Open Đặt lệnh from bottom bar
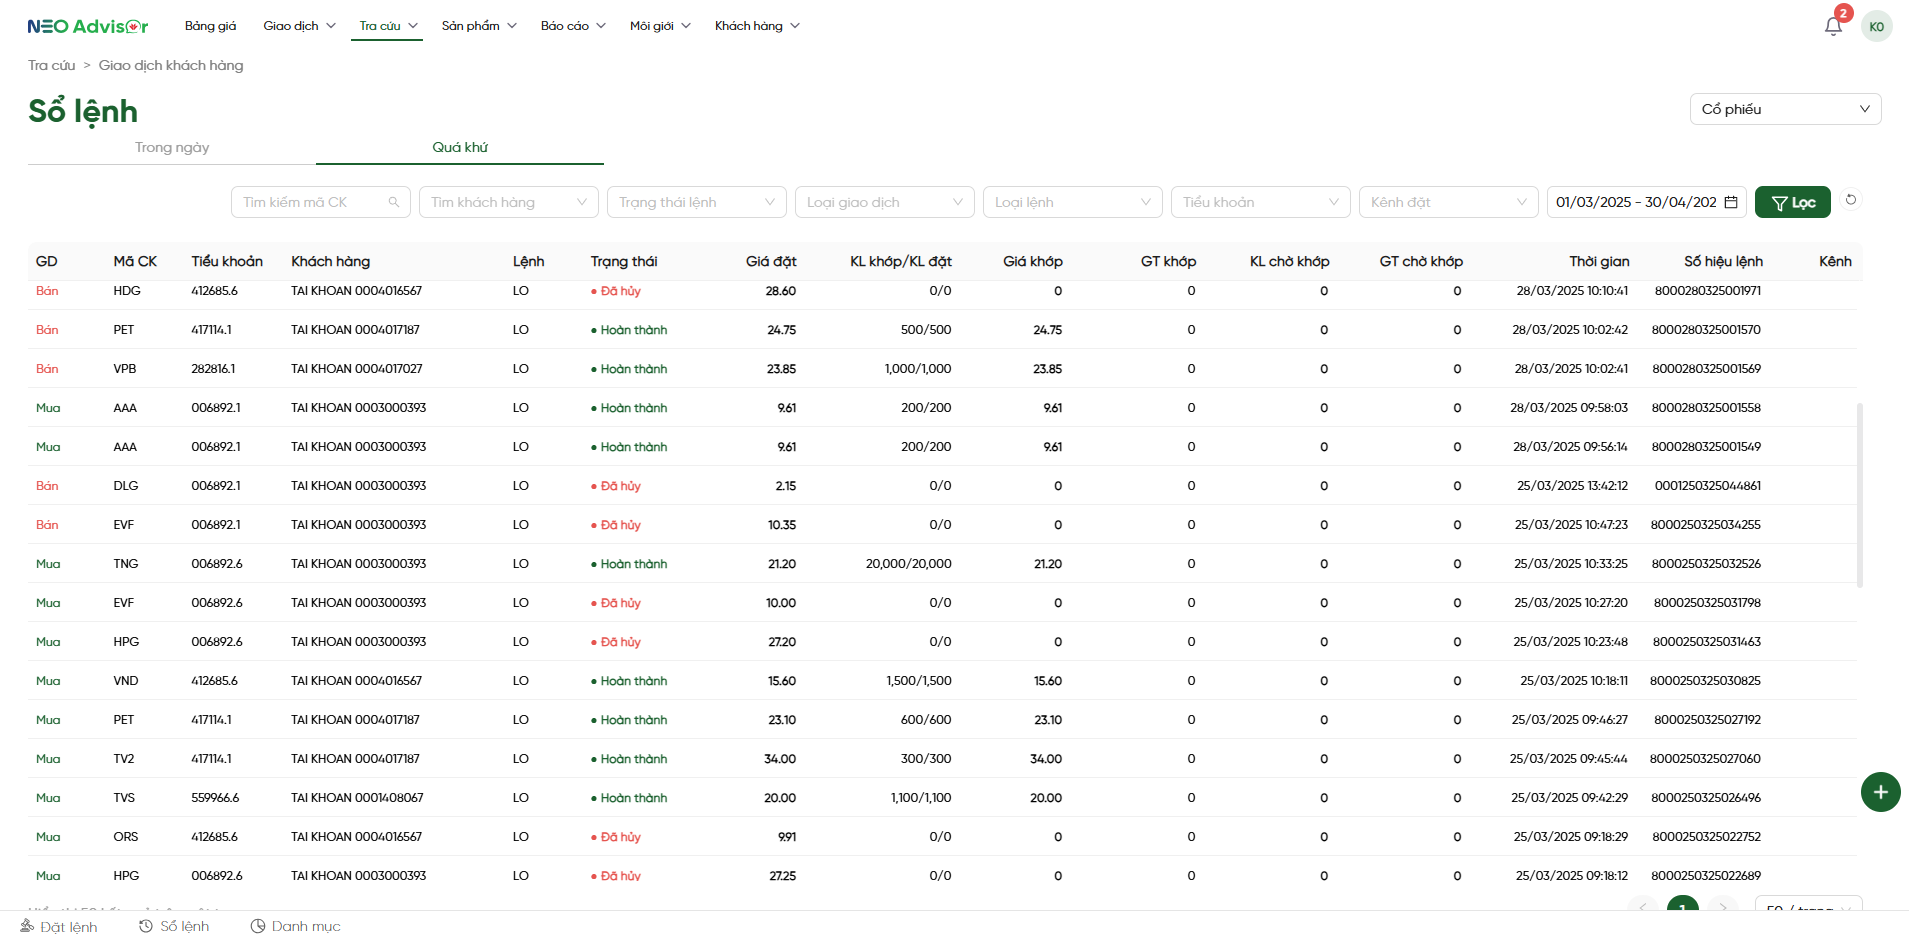1909x942 pixels. point(59,926)
